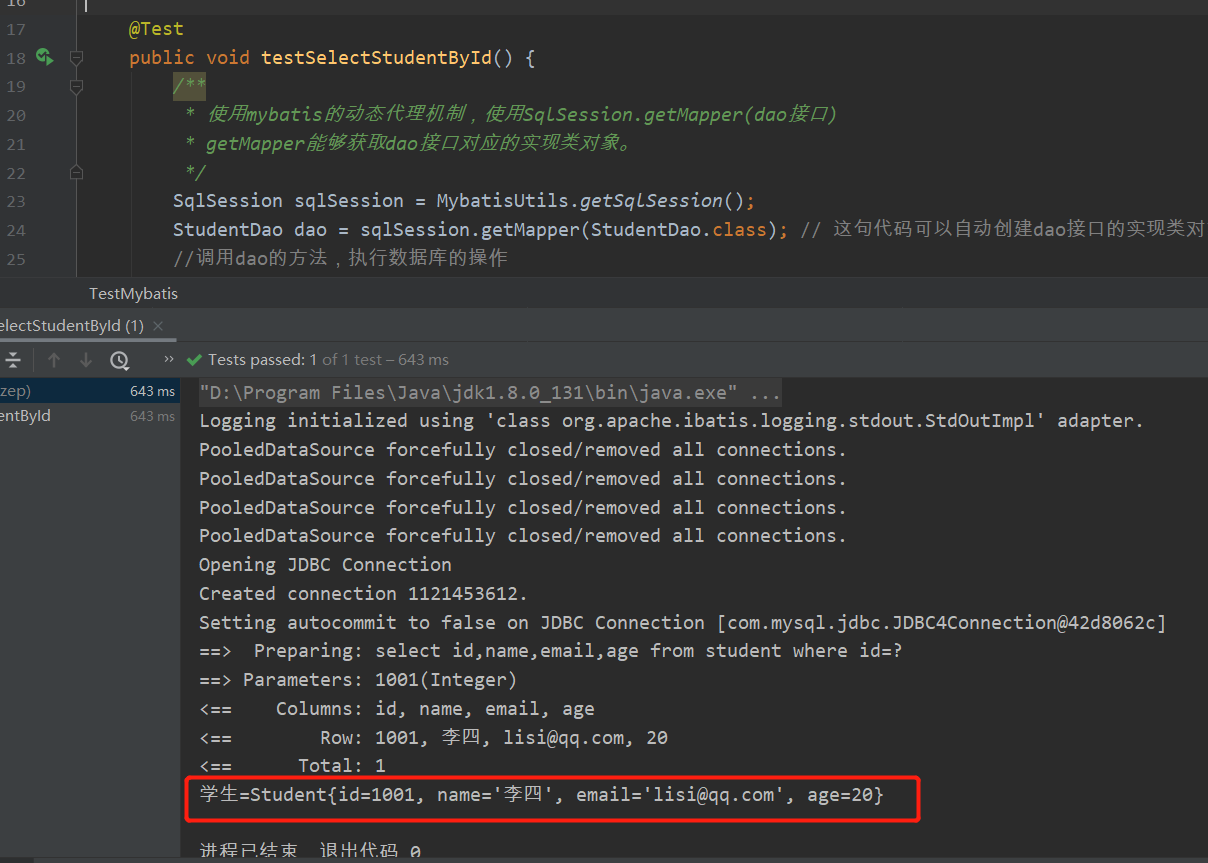Show more test toolbar actions chevrons
This screenshot has width=1208, height=863.
(x=169, y=359)
